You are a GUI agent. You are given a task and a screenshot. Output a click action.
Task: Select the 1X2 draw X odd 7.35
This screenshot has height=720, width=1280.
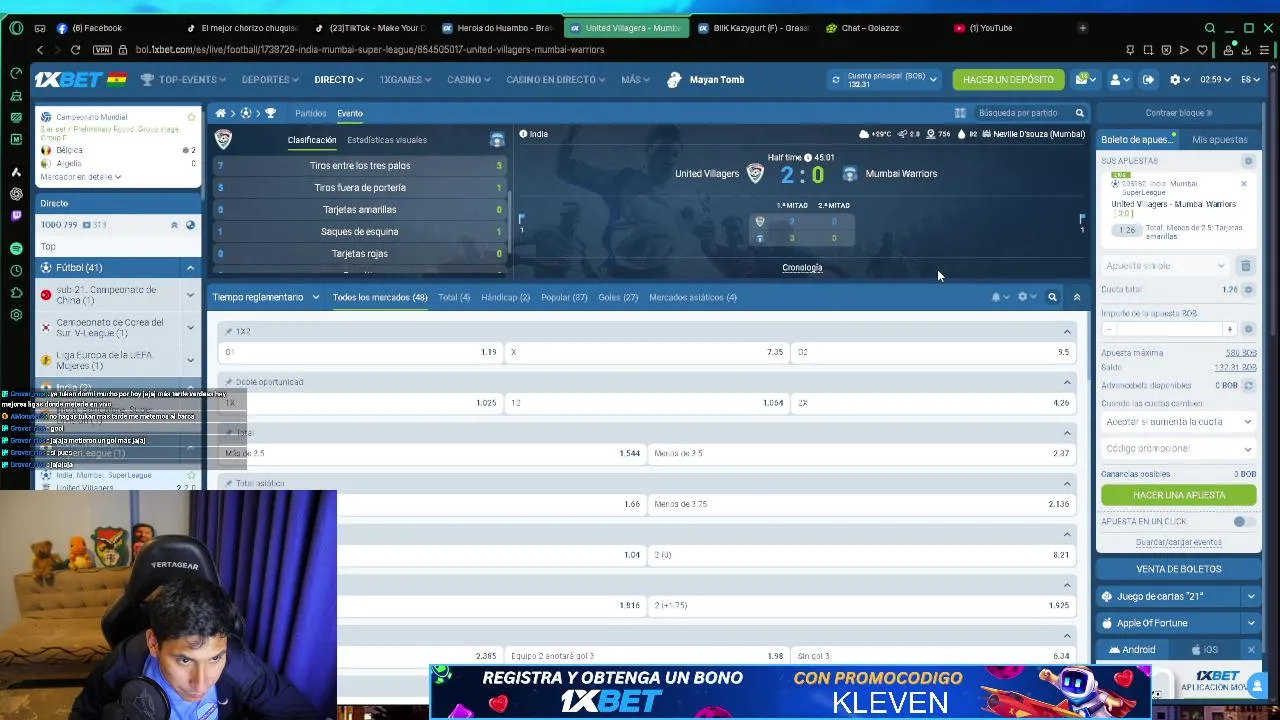point(647,352)
